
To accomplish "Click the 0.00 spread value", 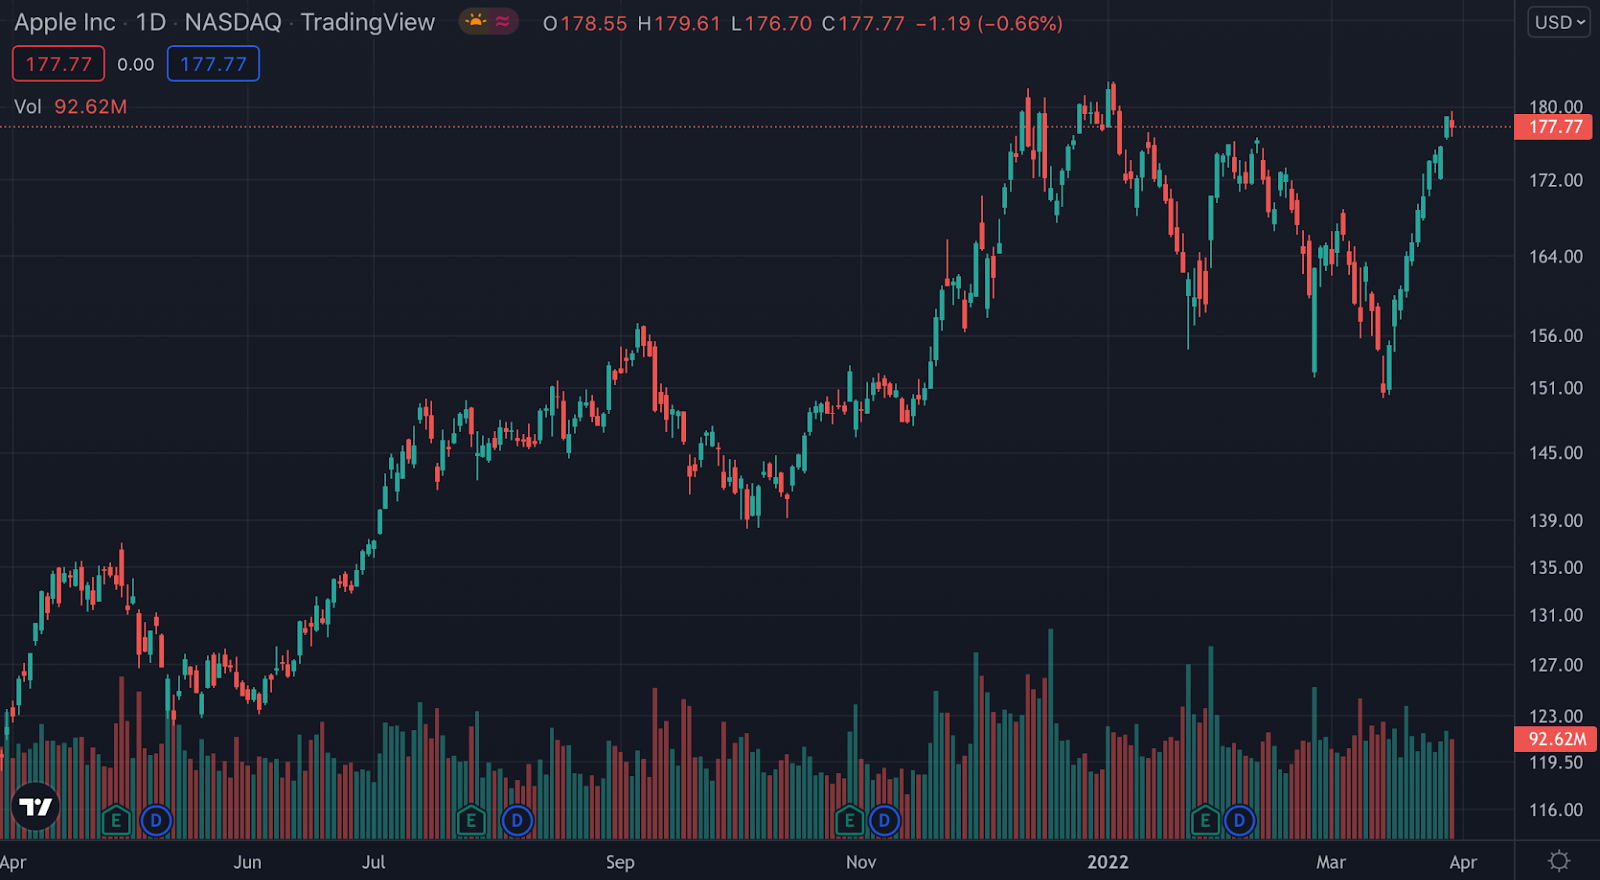I will (136, 65).
